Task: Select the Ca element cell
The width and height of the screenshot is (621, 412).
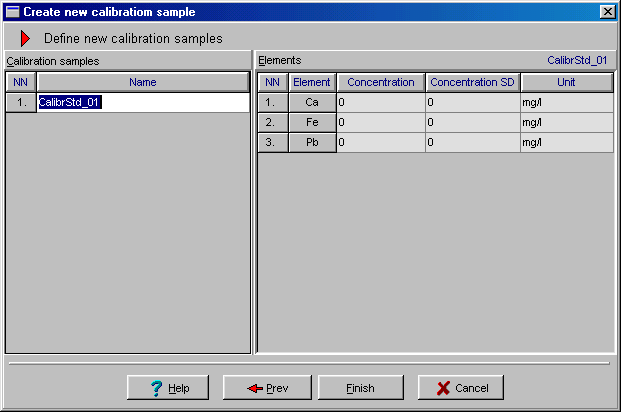Action: [312, 103]
